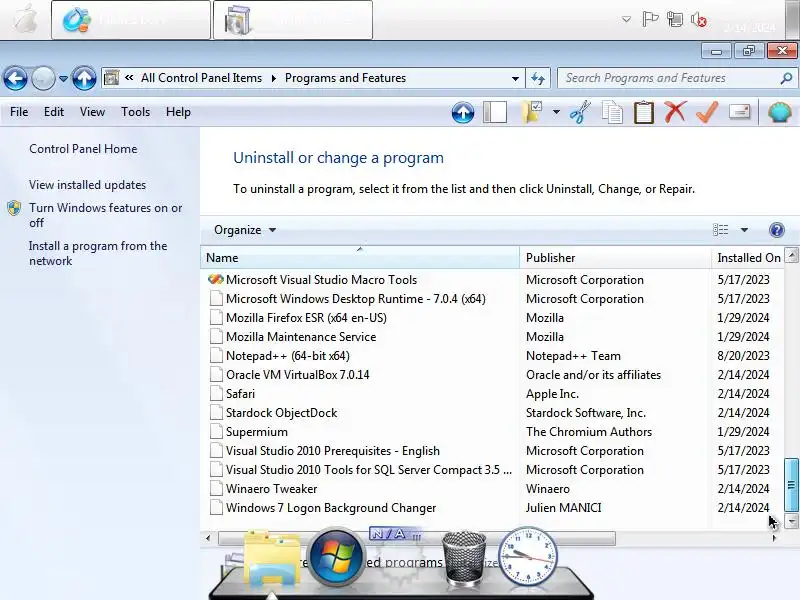Click the blue Up toolbar icon

(x=463, y=112)
